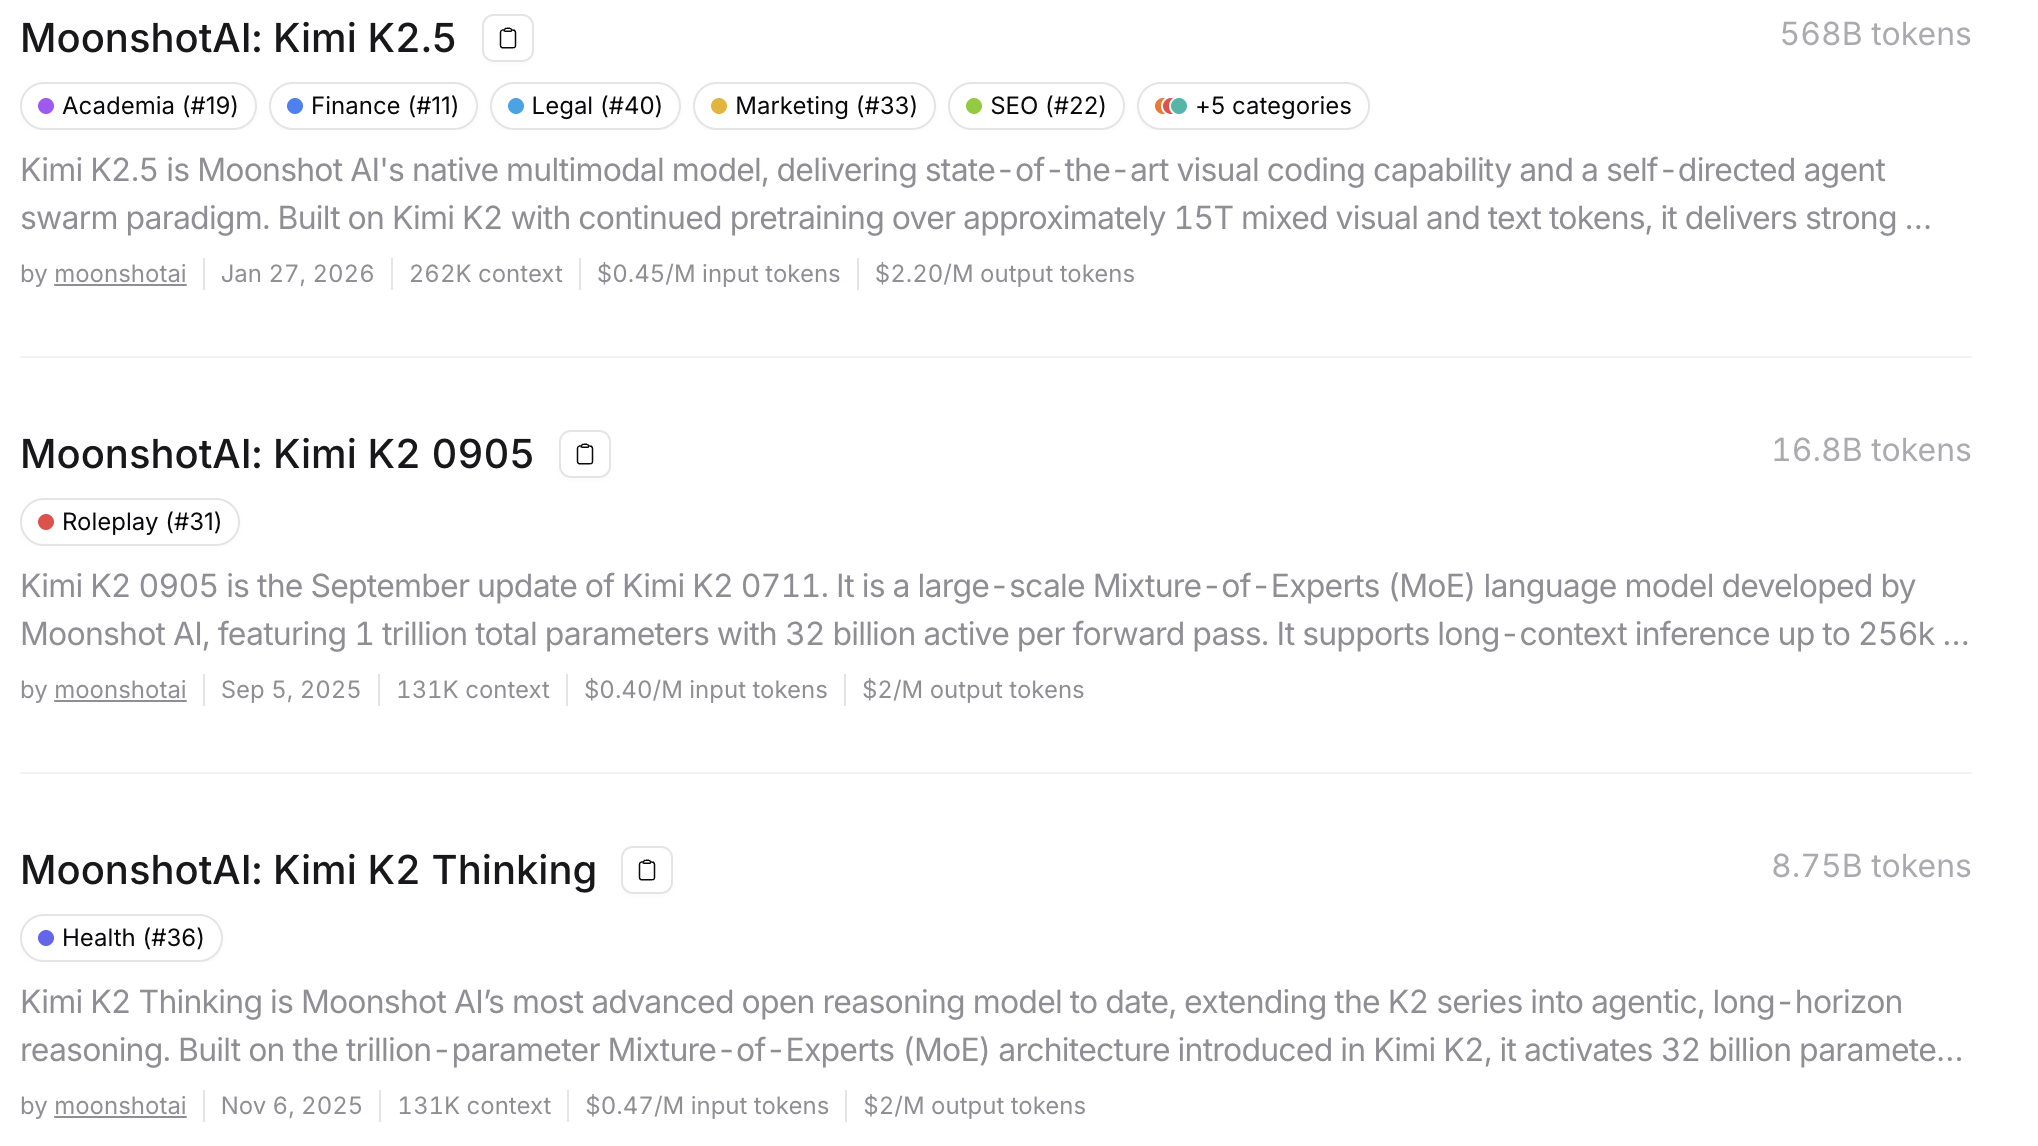2038x1146 pixels.
Task: Select the Marketing (#33) category tag
Action: click(814, 106)
